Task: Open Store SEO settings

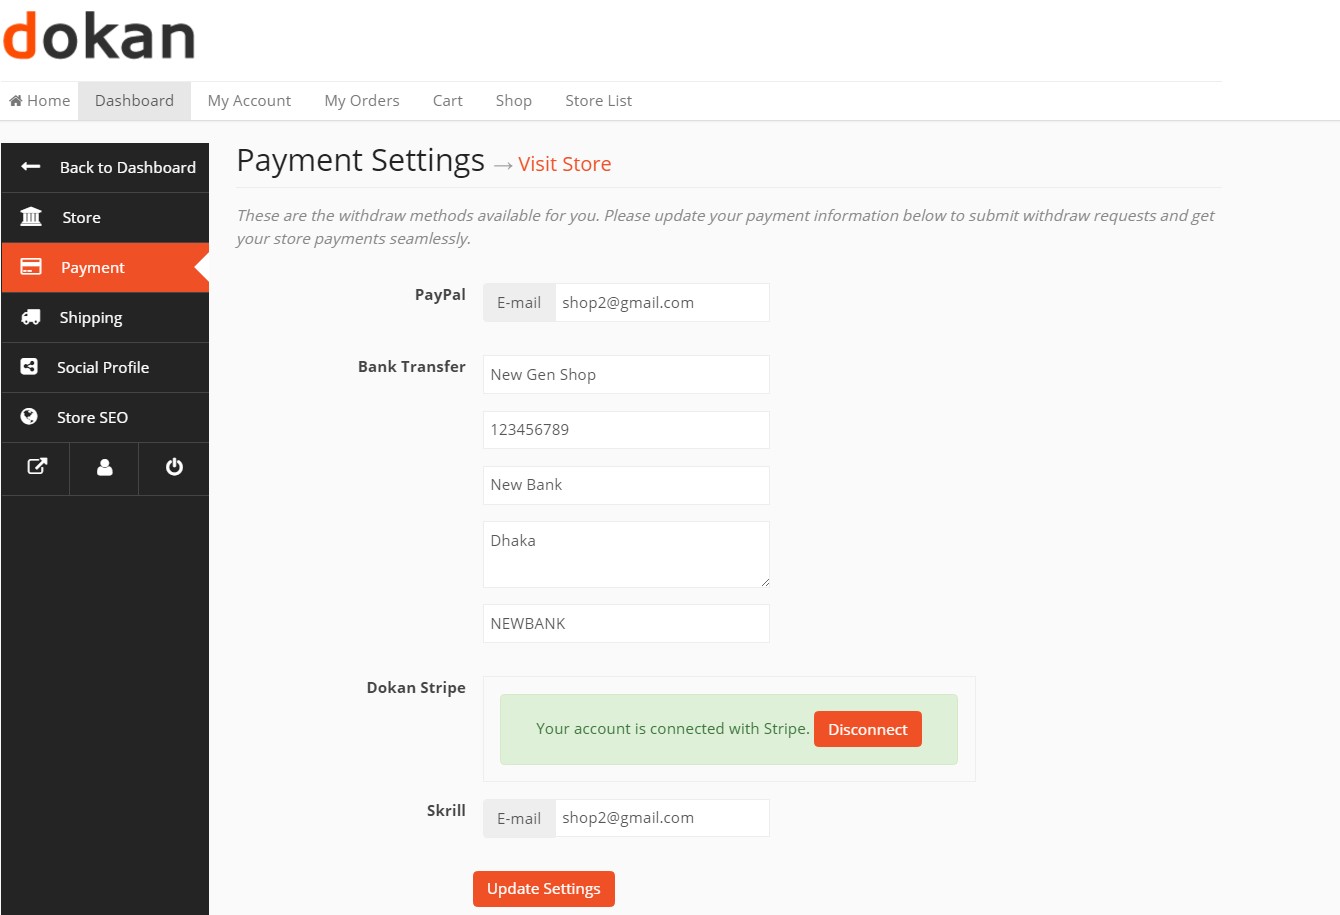Action: (x=105, y=417)
